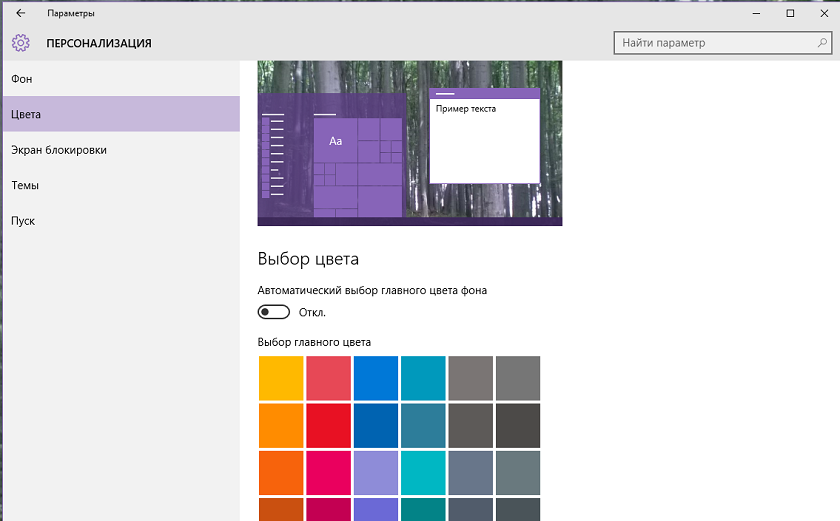Choose the bright blue color swatch
Screen dimensions: 840x521
[376, 378]
